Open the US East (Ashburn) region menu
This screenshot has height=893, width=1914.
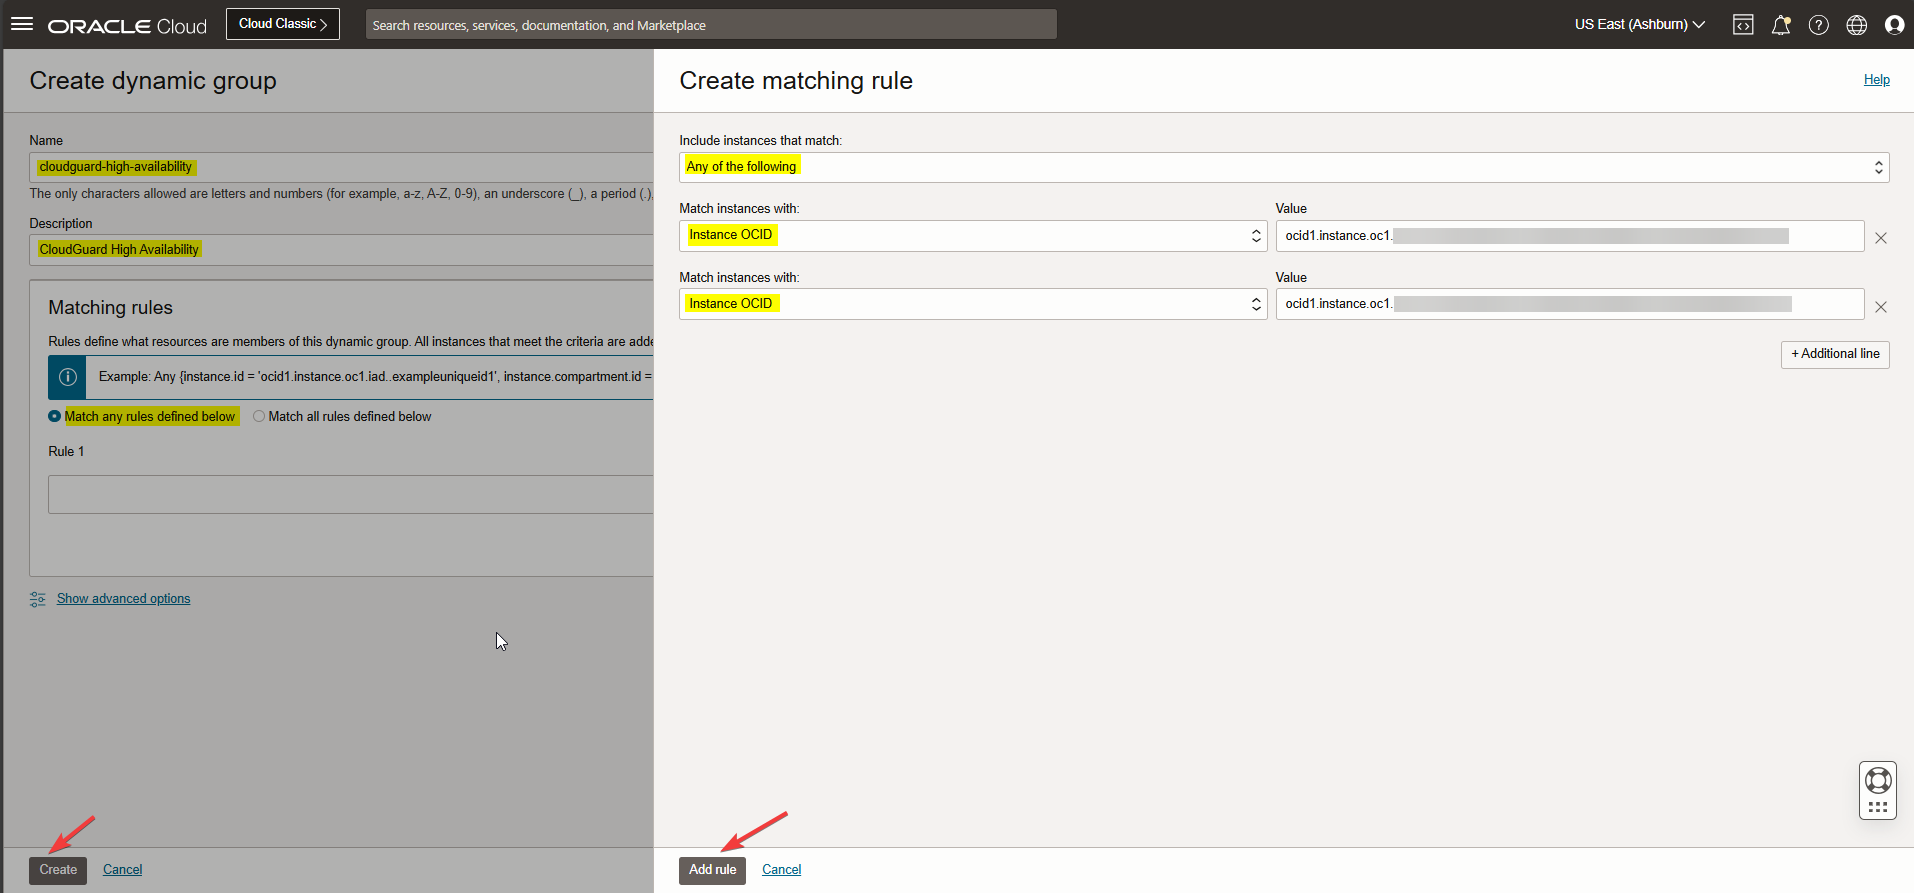click(x=1639, y=25)
